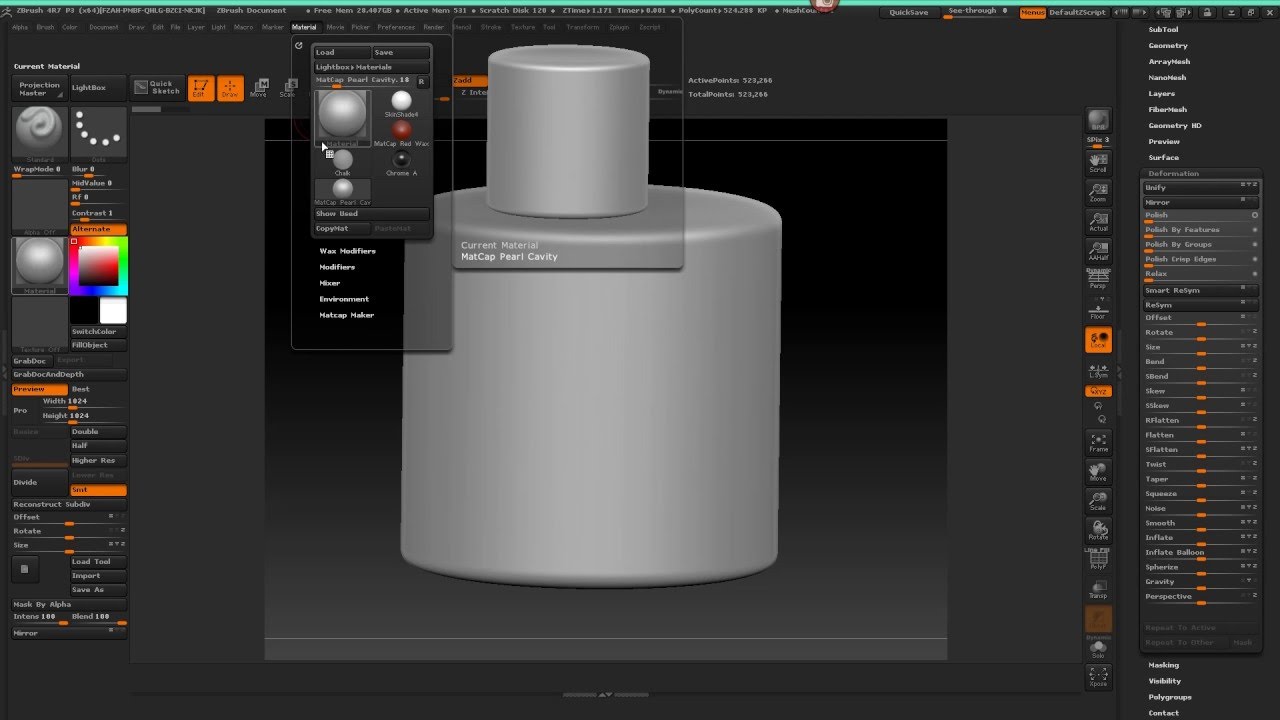Choose the Chrome A material

[401, 162]
